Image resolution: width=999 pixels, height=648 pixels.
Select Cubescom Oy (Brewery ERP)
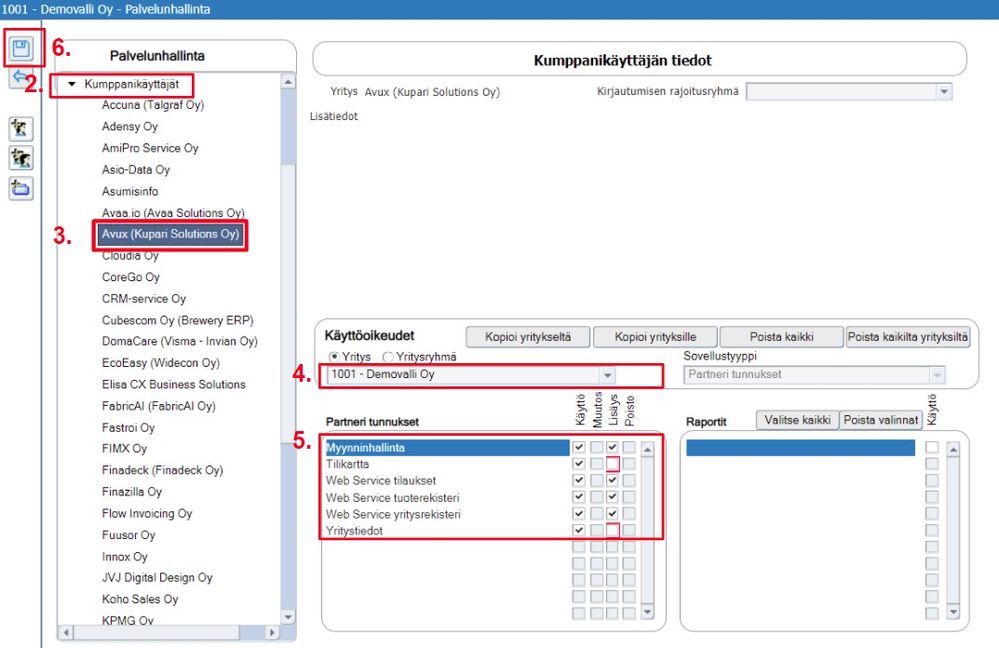coord(178,320)
